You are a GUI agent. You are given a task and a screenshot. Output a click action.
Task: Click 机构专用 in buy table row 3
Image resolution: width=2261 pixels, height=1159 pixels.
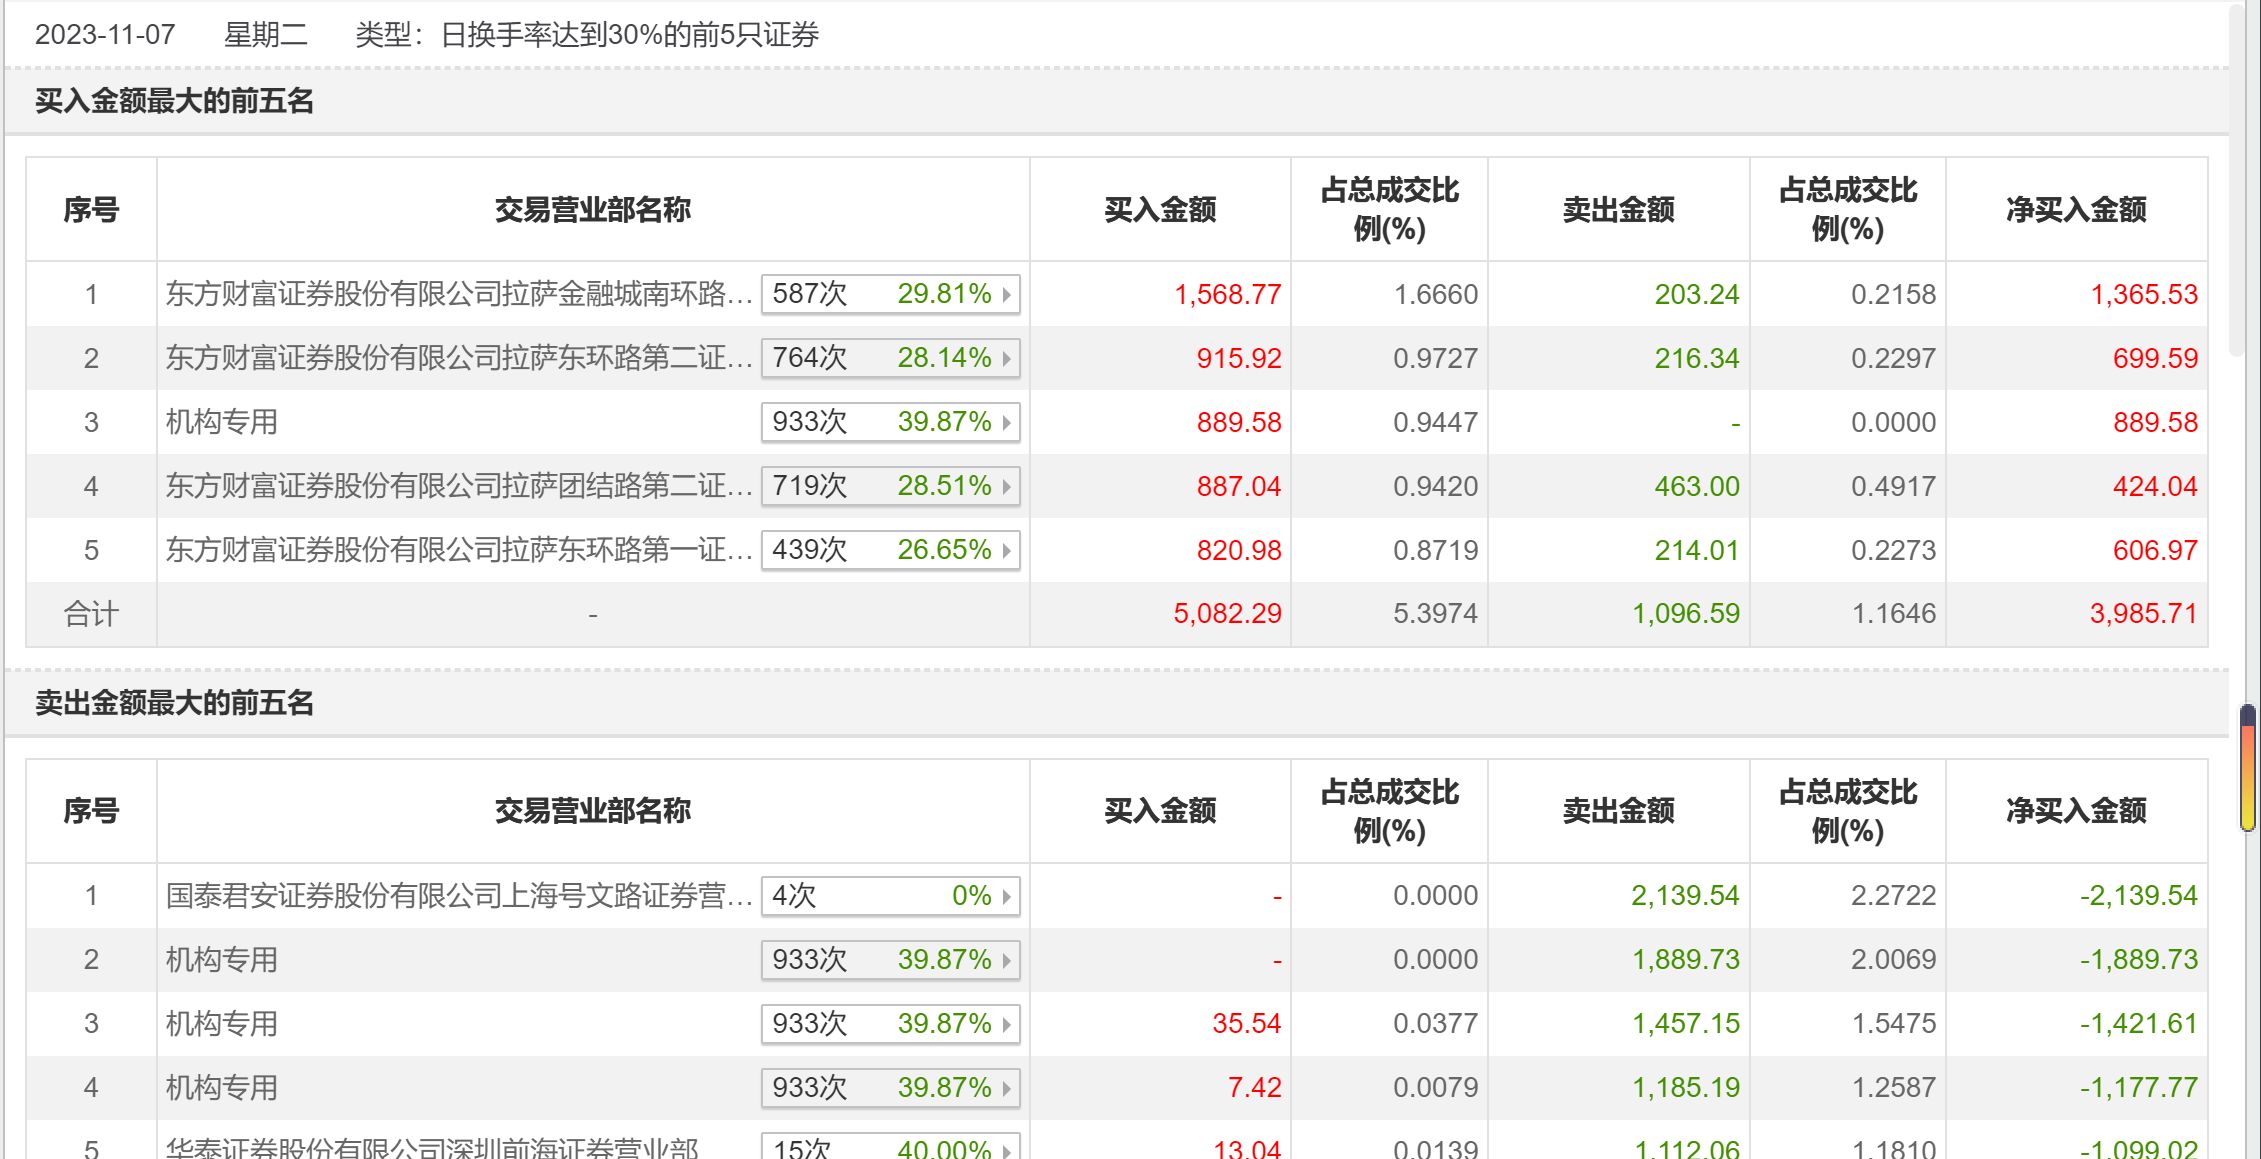pyautogui.click(x=222, y=422)
